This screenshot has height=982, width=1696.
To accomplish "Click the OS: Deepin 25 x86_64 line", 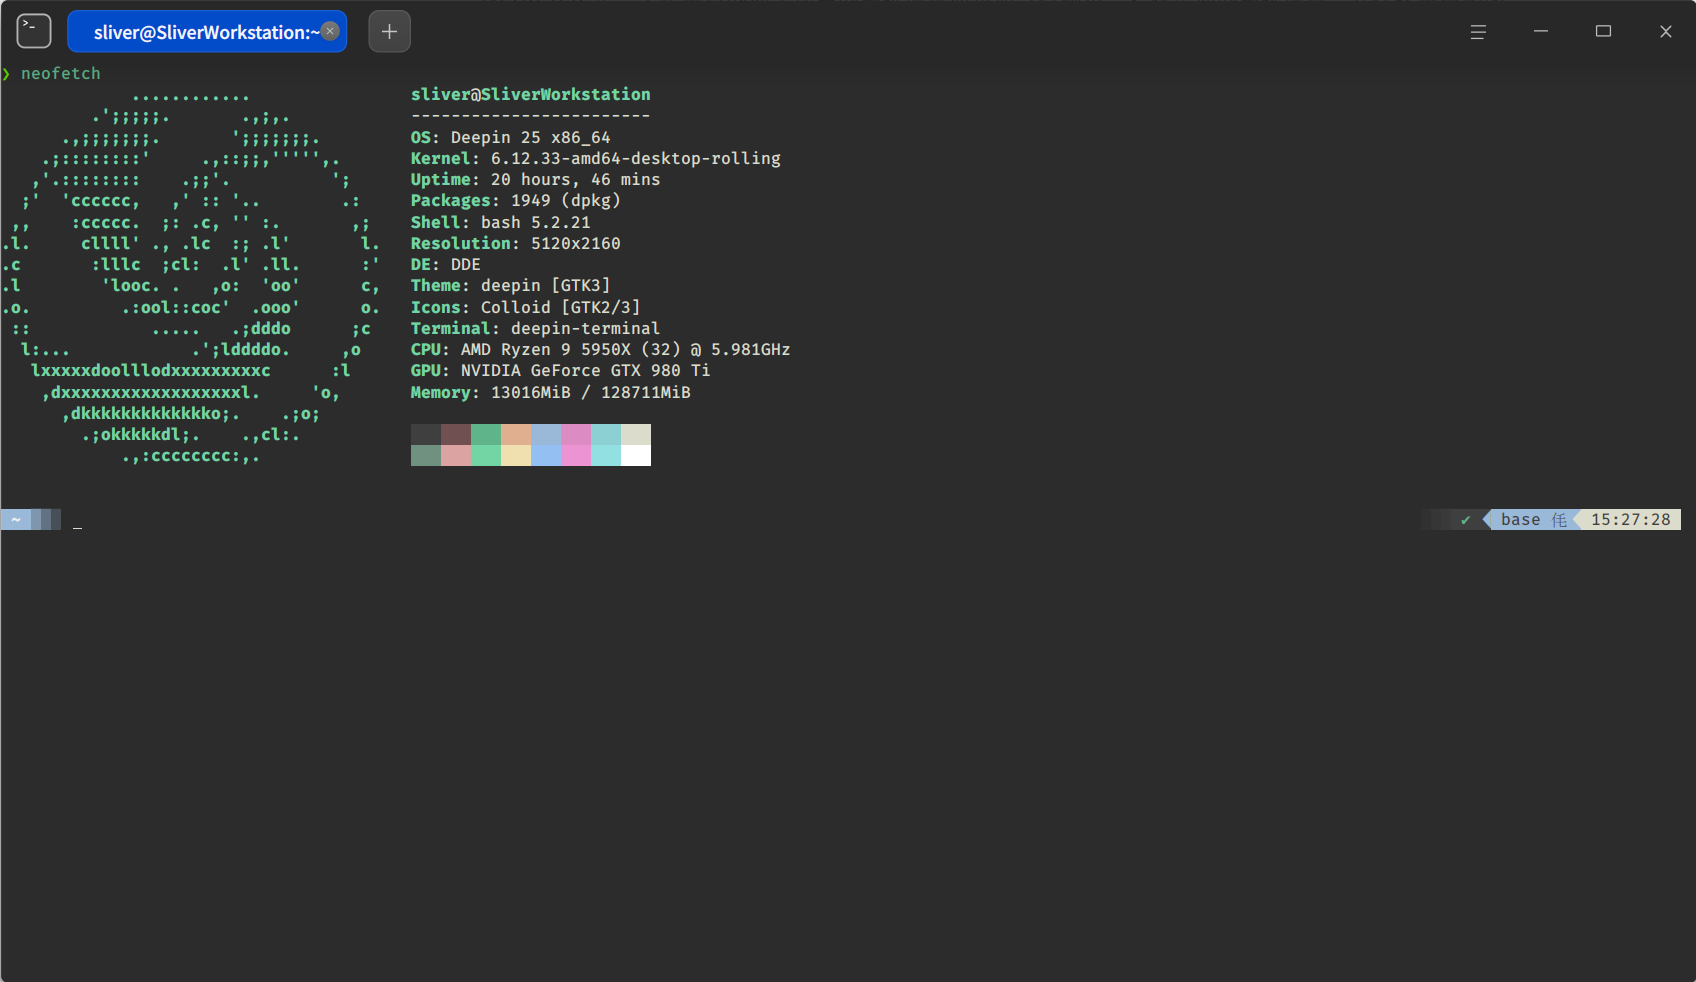I will pos(511,138).
